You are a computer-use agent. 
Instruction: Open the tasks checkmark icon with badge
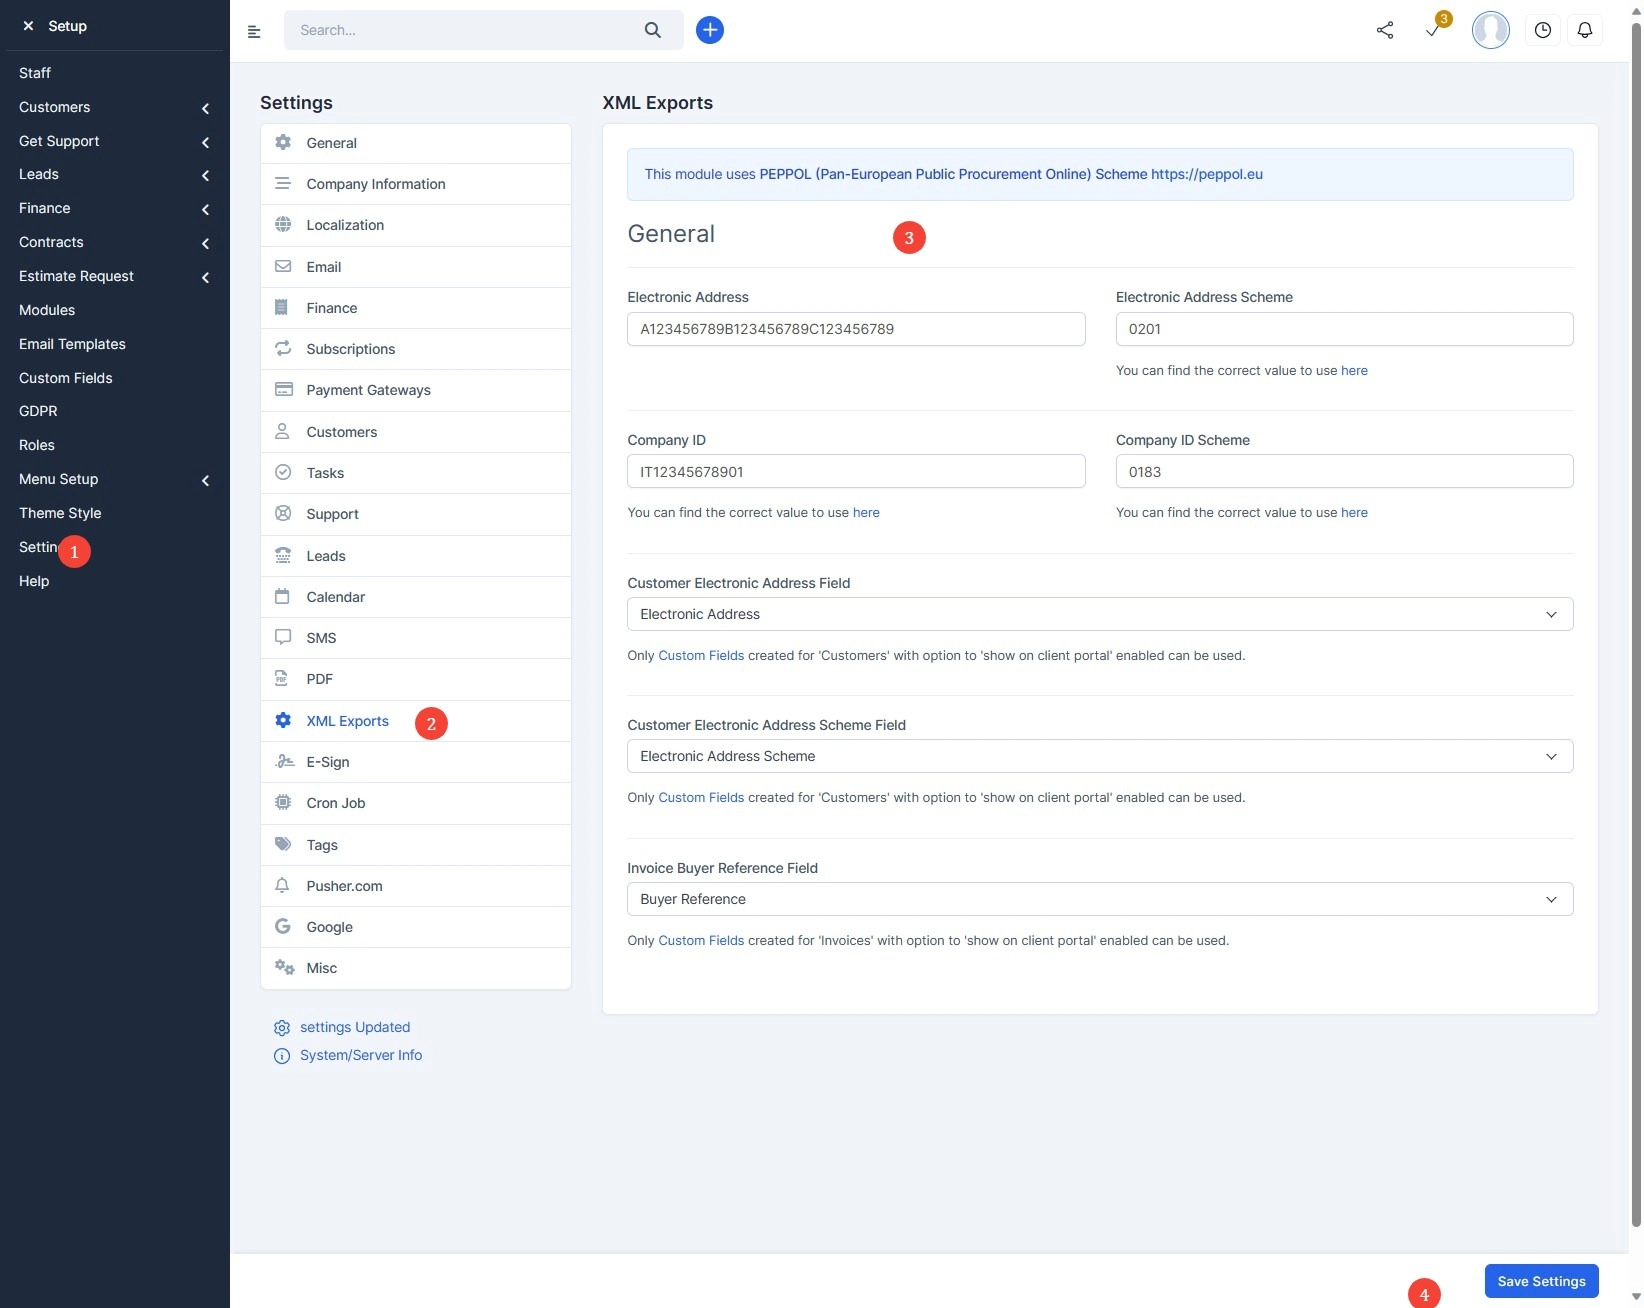click(x=1433, y=30)
